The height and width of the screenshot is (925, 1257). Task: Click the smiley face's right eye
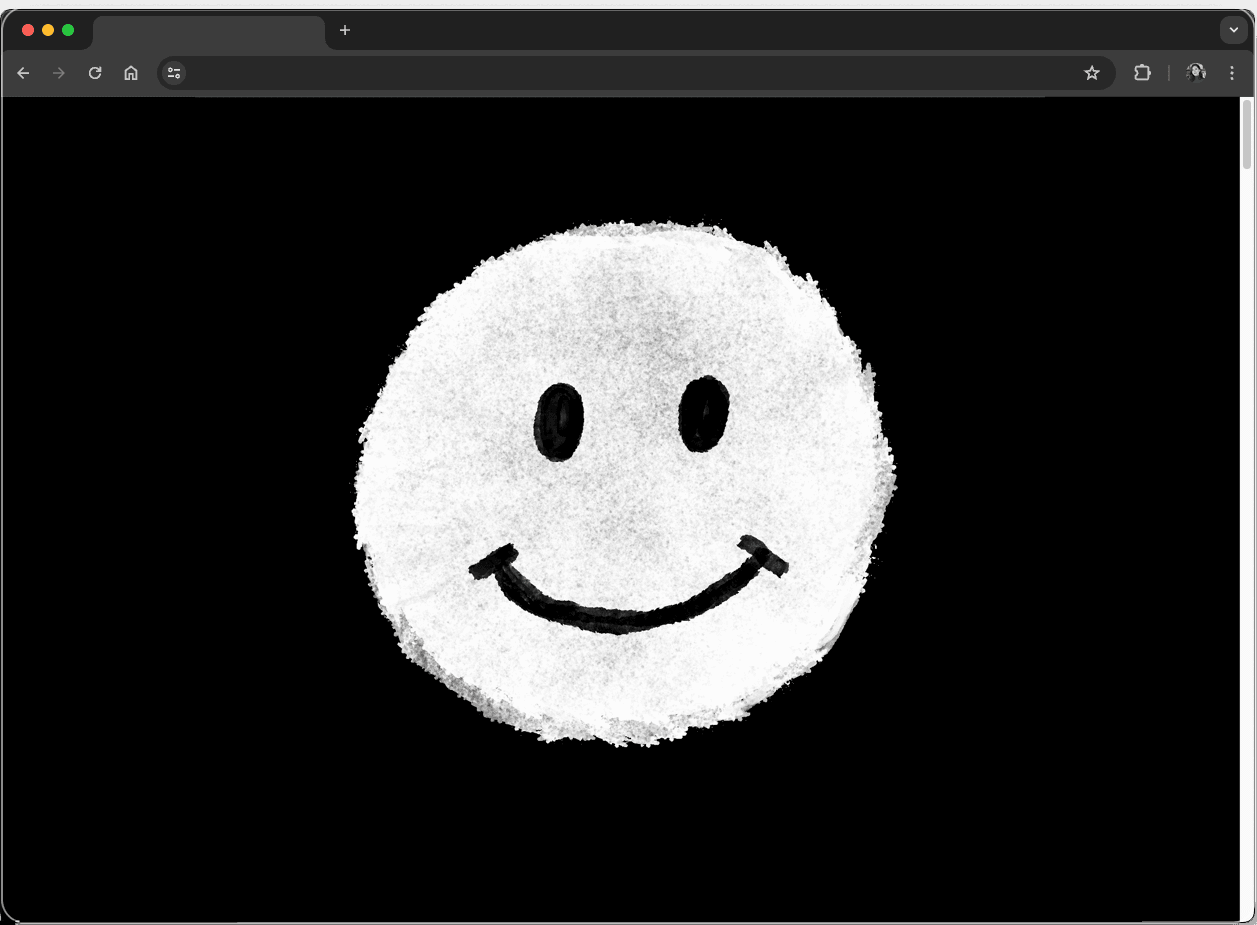pyautogui.click(x=704, y=414)
